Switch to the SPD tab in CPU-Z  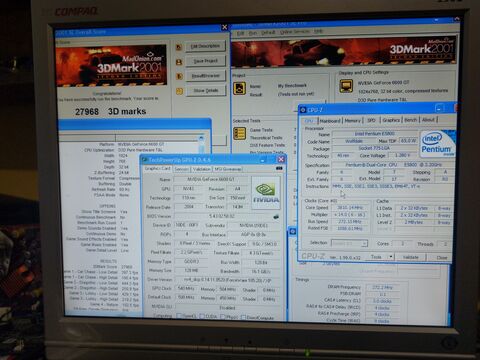pos(371,120)
